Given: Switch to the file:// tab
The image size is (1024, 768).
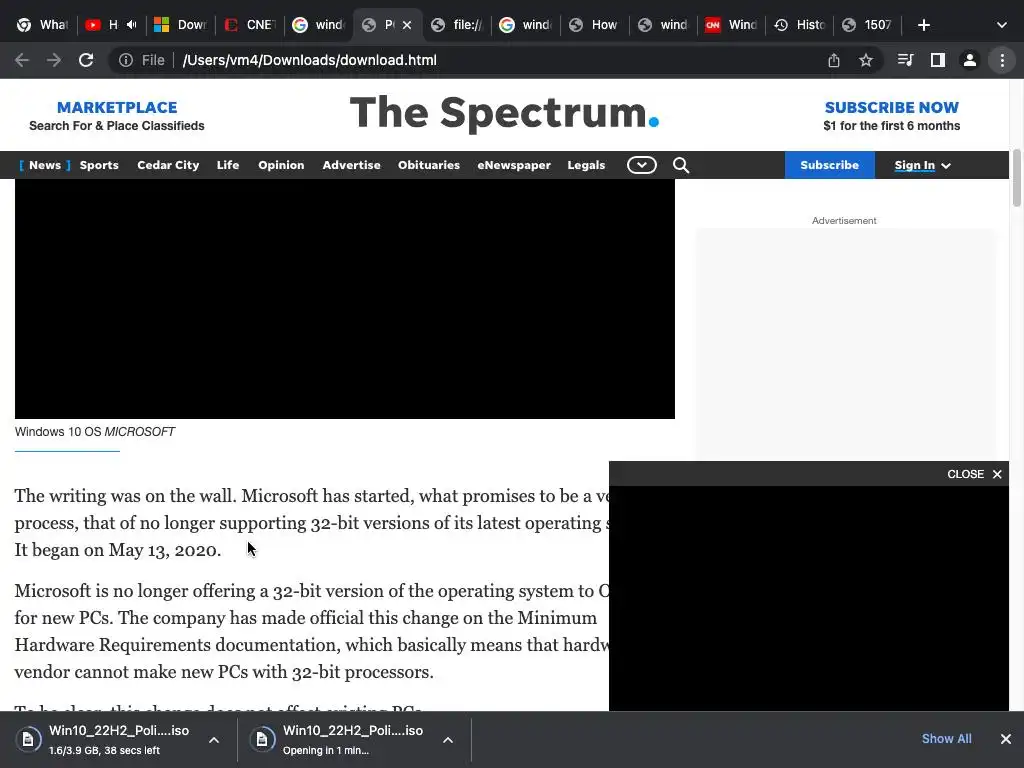Looking at the screenshot, I should (456, 25).
